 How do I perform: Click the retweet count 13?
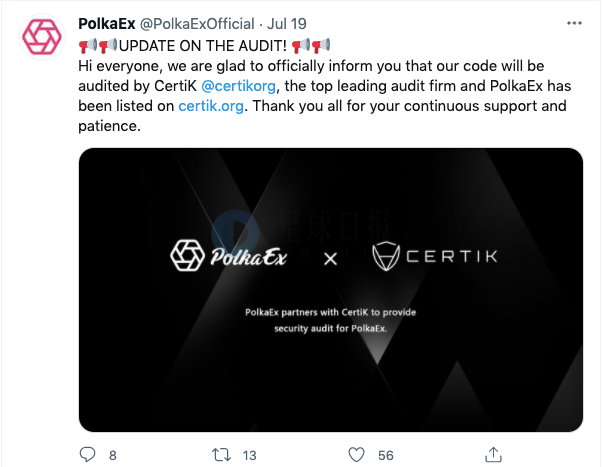249,455
